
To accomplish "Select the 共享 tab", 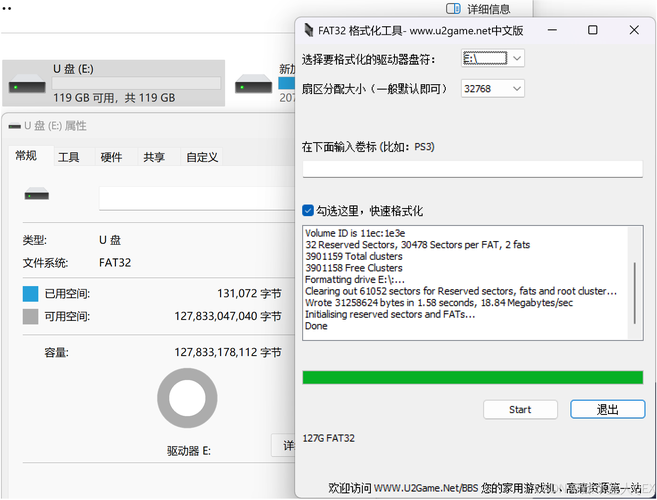I will (154, 157).
